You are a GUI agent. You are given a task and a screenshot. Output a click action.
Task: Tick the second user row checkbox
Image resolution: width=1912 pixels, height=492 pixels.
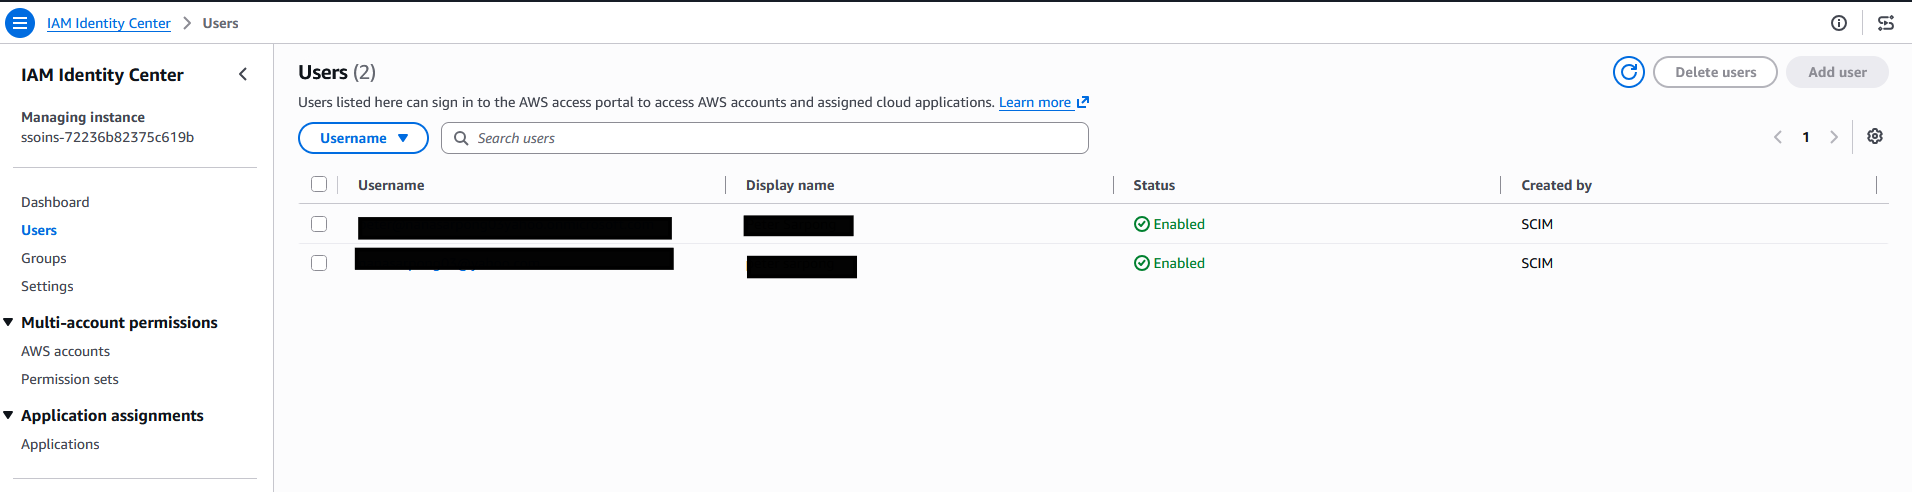319,263
